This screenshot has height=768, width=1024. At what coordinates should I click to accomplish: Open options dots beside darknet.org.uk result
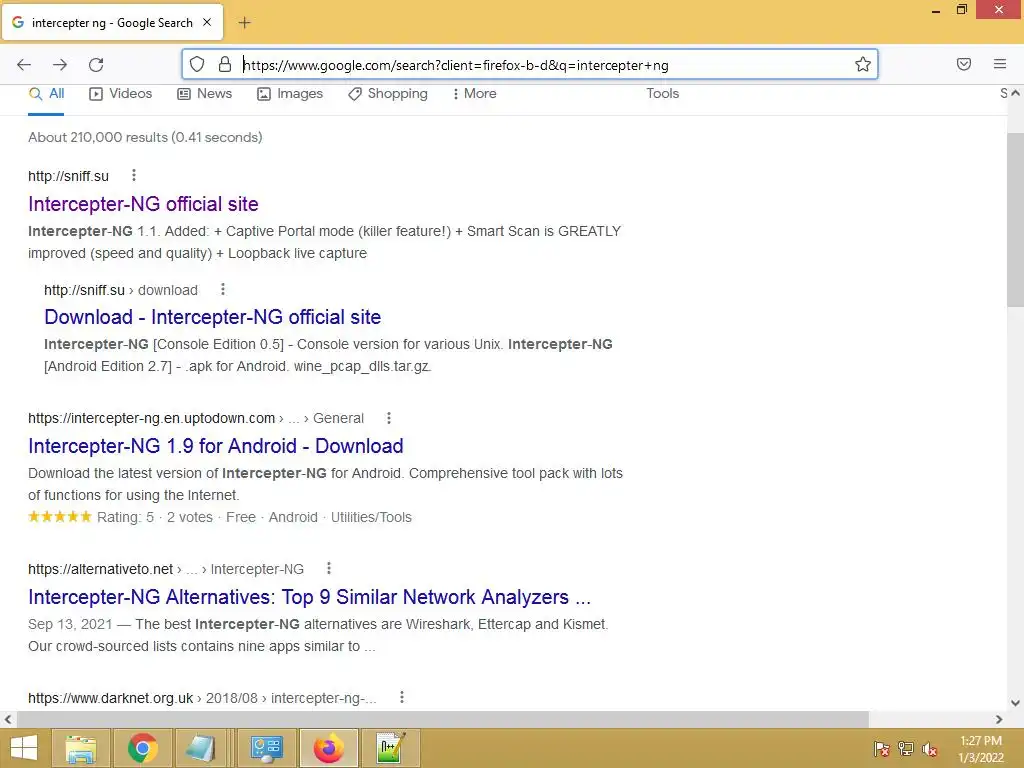[402, 697]
